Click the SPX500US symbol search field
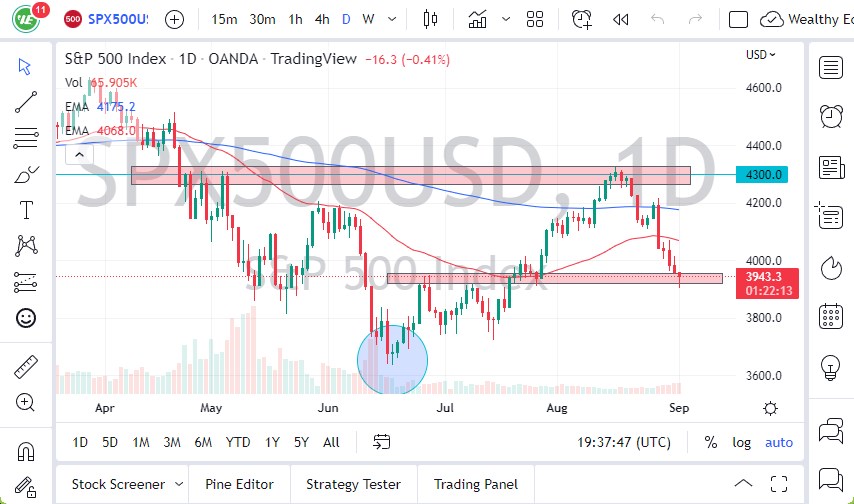 point(118,19)
